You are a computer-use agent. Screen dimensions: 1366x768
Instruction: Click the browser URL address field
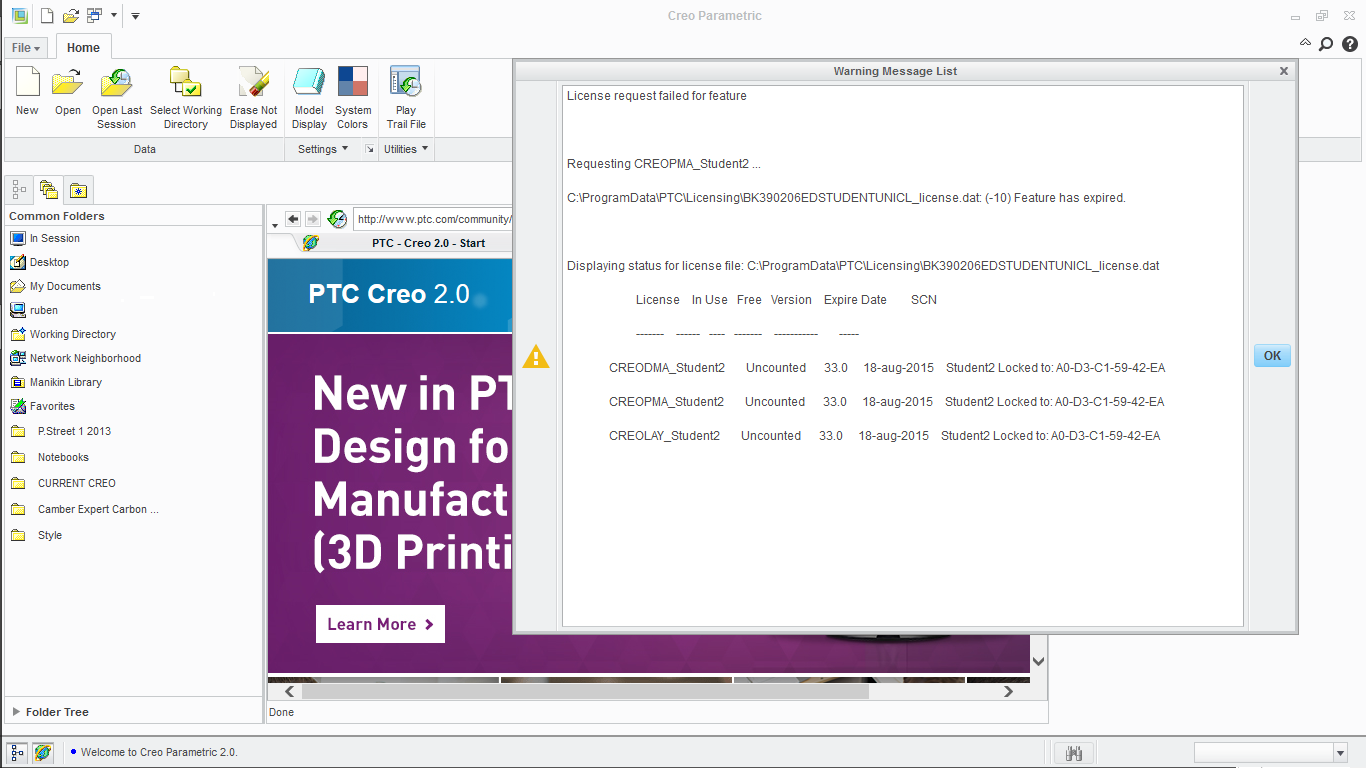point(433,219)
